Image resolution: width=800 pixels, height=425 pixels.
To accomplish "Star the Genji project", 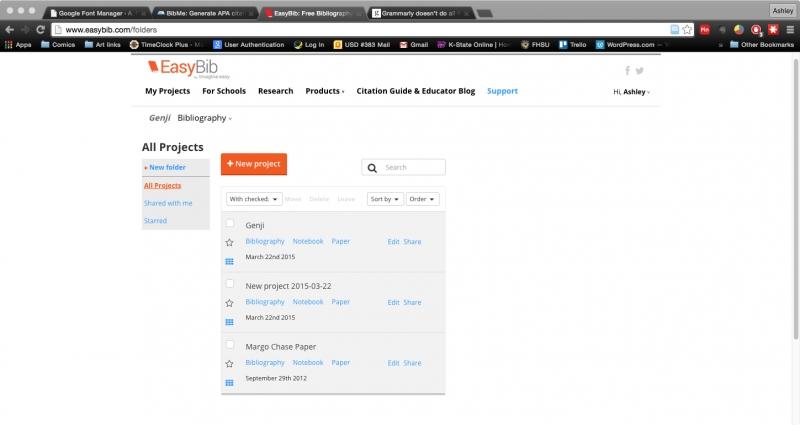I will [229, 242].
